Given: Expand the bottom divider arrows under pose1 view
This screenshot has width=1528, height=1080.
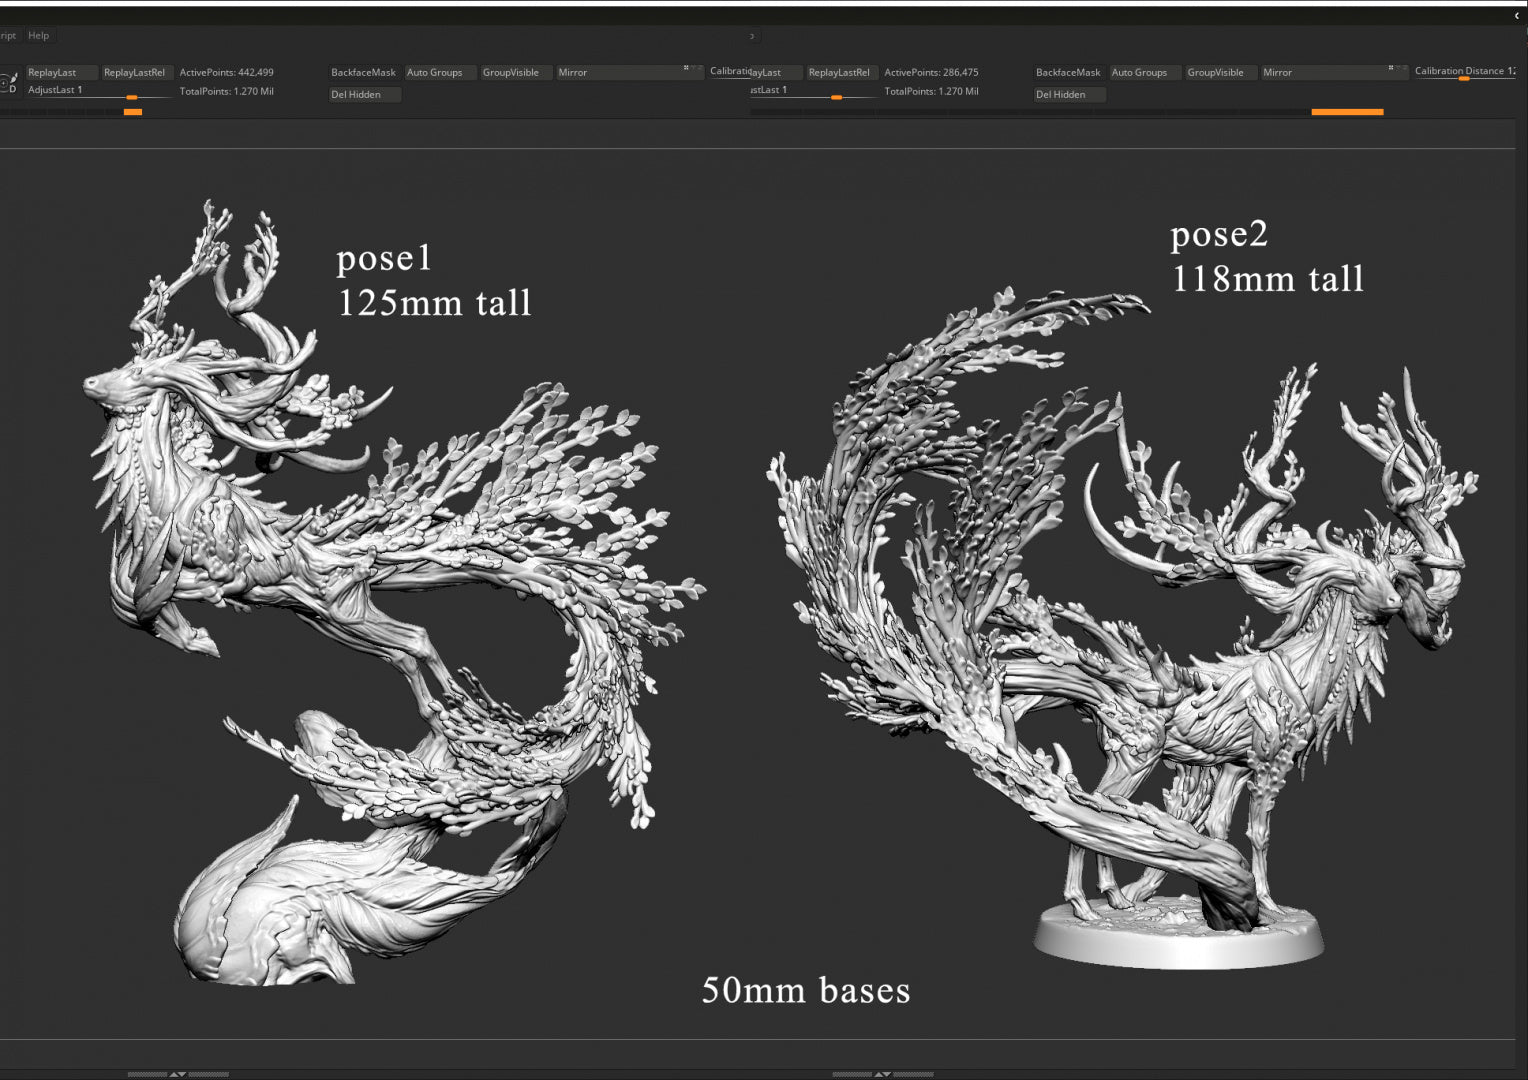Looking at the screenshot, I should [178, 1074].
